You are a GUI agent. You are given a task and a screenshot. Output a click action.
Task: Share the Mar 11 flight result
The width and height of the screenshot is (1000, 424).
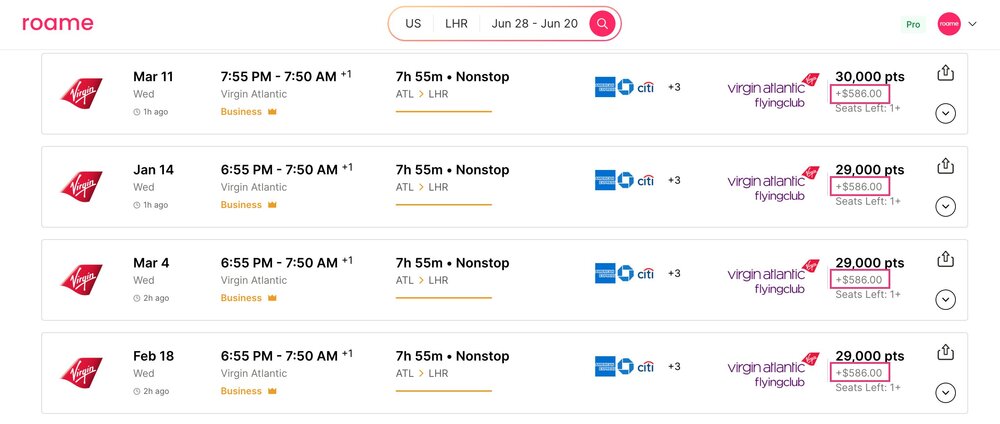945,73
